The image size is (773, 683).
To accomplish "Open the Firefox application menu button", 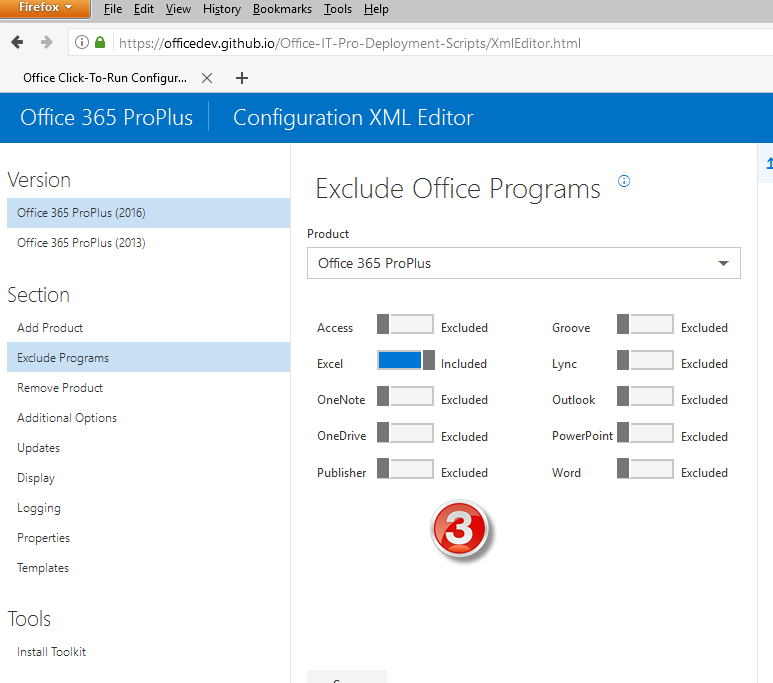I will 45,8.
